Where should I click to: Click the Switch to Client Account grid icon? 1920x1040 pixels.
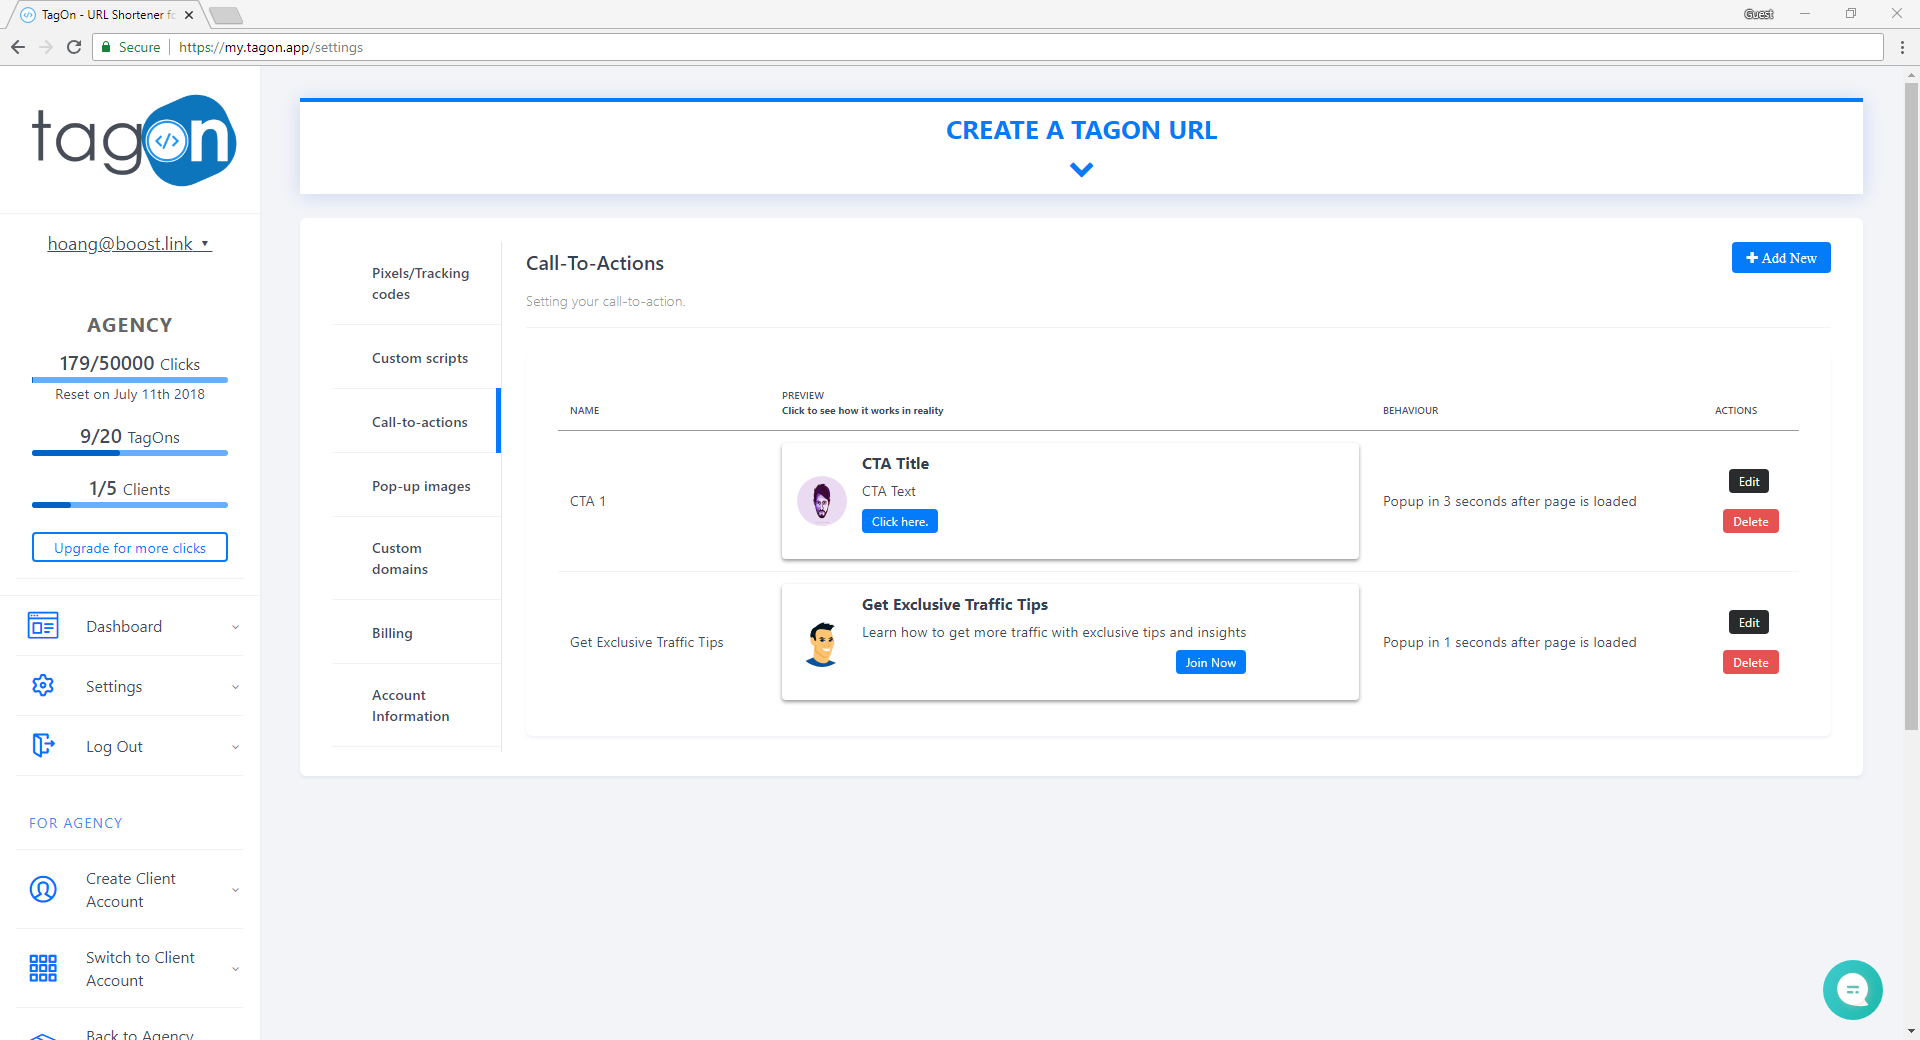pos(43,968)
